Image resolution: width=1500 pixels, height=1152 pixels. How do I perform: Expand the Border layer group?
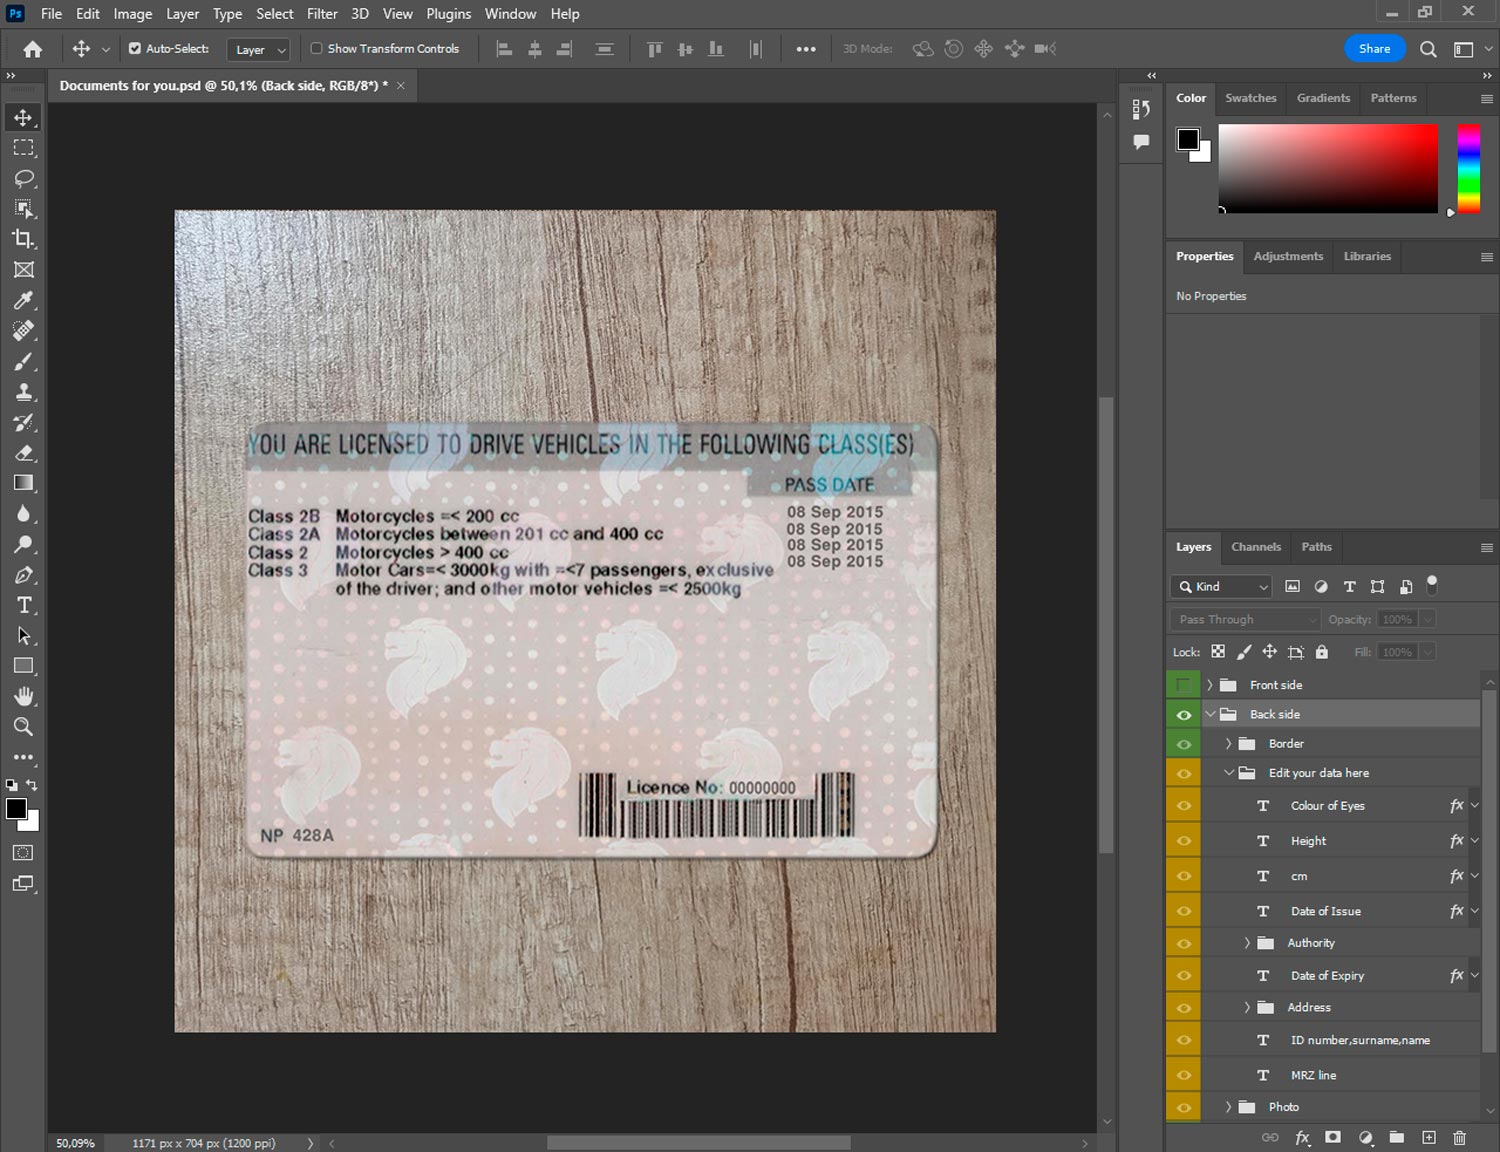[x=1228, y=744]
